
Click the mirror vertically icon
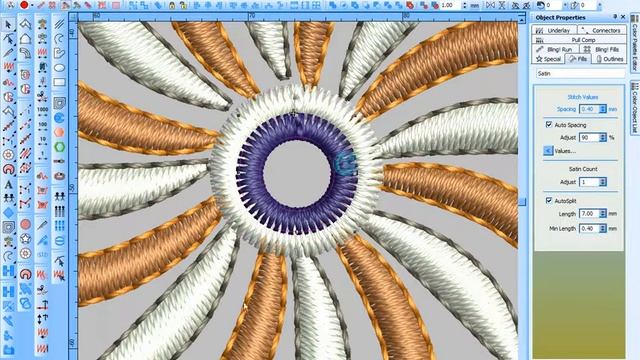tap(502, 5)
